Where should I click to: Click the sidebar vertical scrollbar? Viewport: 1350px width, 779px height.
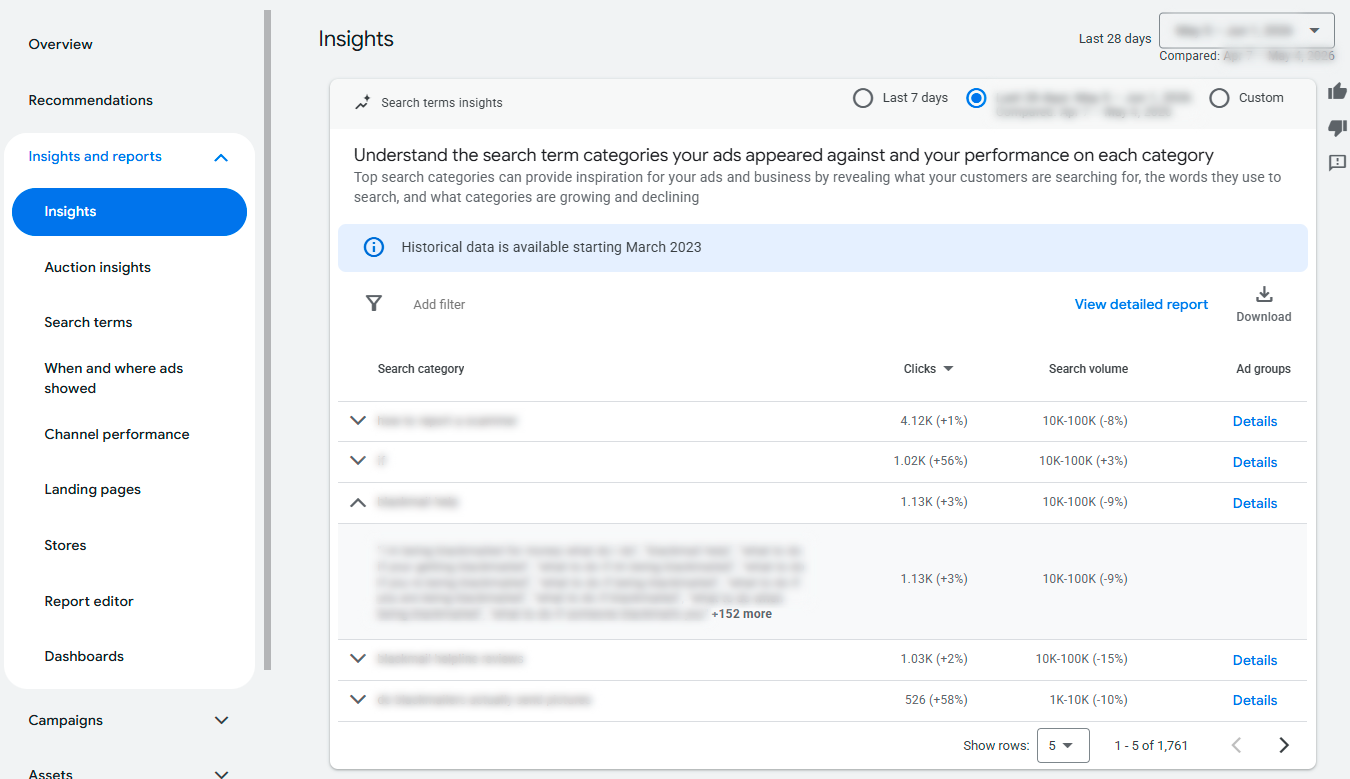(x=268, y=340)
